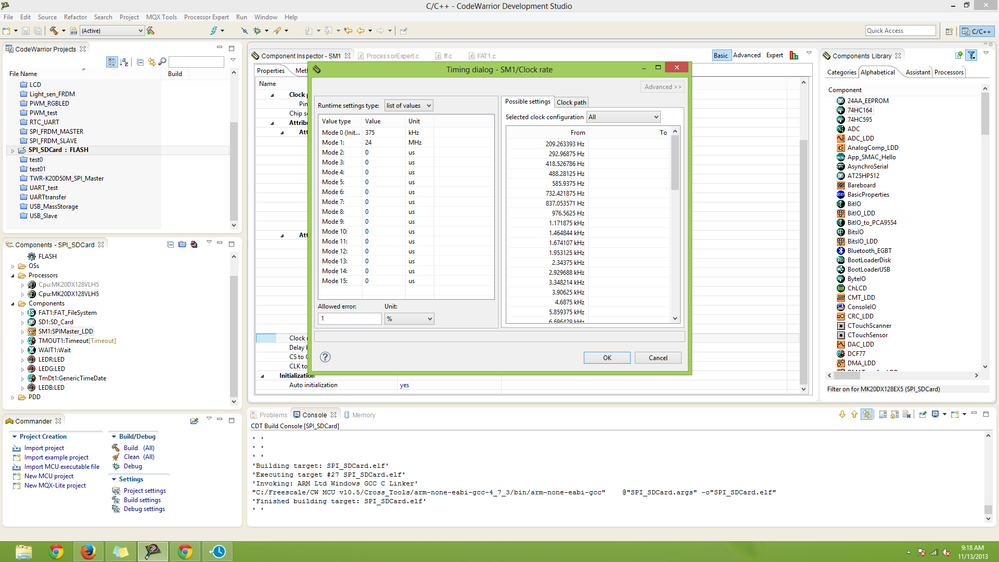The width and height of the screenshot is (999, 562).
Task: Switch to the Clock path tab
Action: point(571,102)
